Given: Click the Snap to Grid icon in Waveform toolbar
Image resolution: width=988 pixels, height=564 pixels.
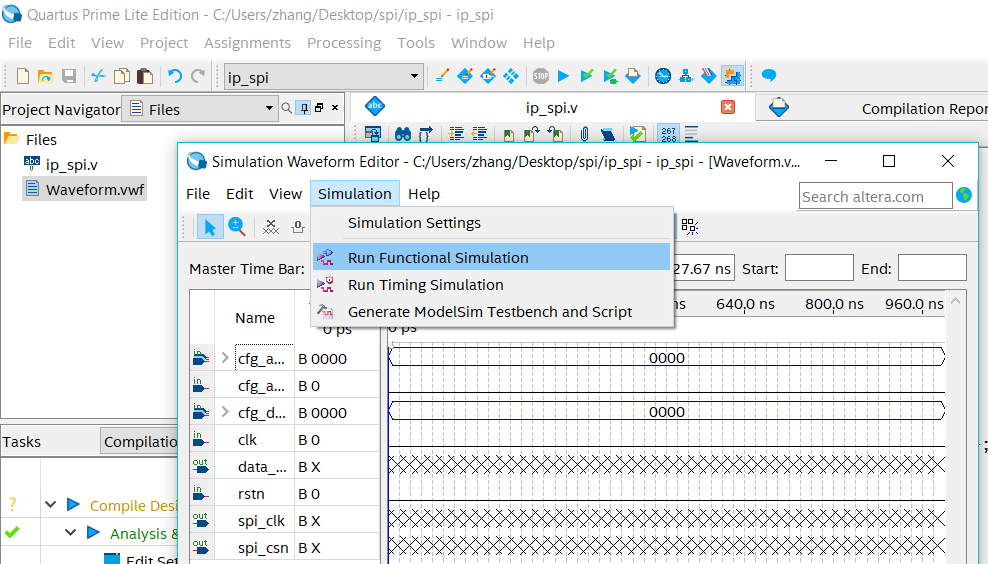Looking at the screenshot, I should (690, 226).
